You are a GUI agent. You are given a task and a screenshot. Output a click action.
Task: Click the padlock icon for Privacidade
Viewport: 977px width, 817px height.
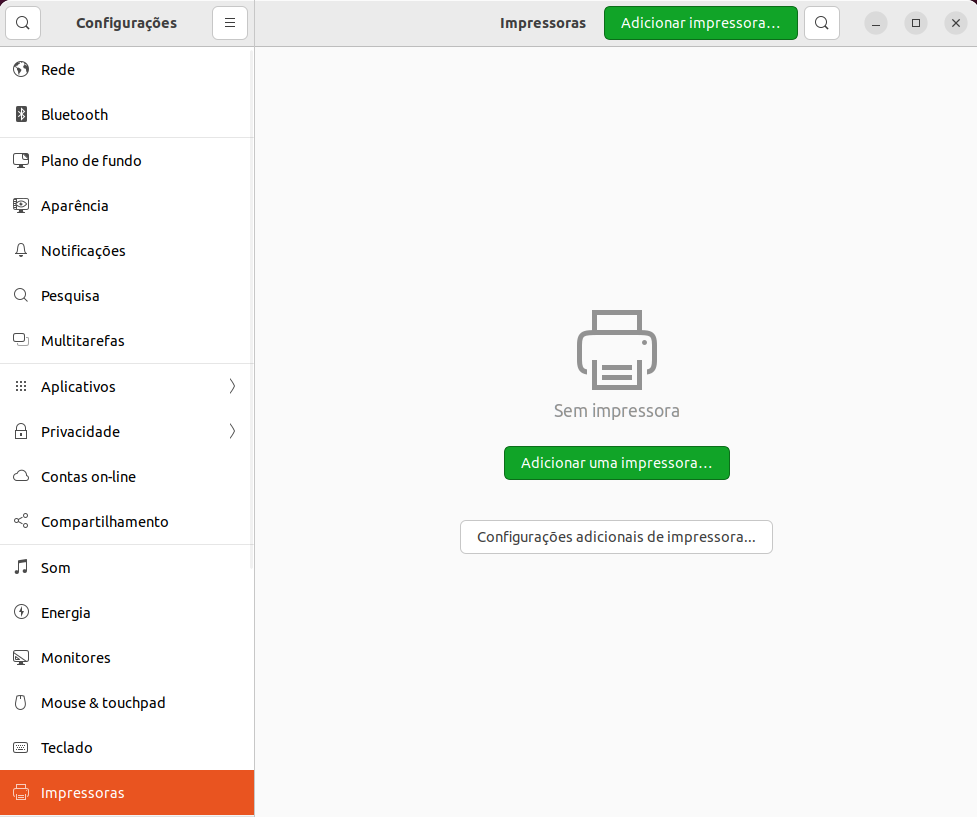click(21, 432)
